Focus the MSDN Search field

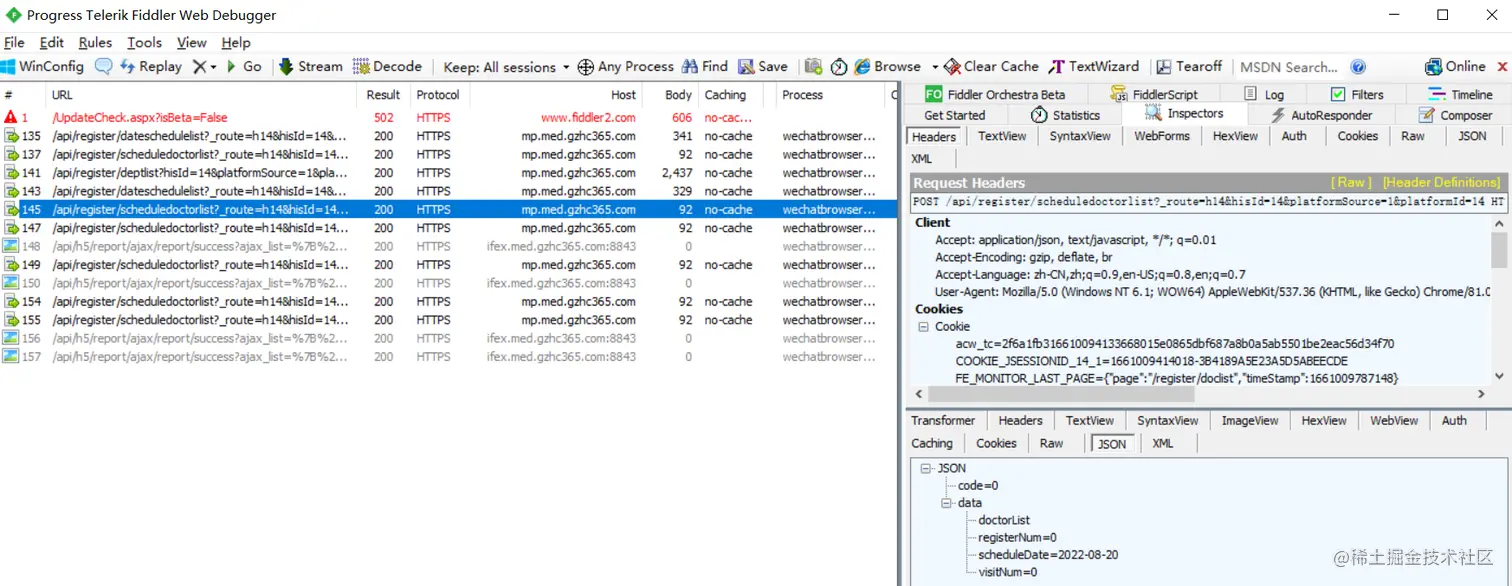tap(1289, 67)
